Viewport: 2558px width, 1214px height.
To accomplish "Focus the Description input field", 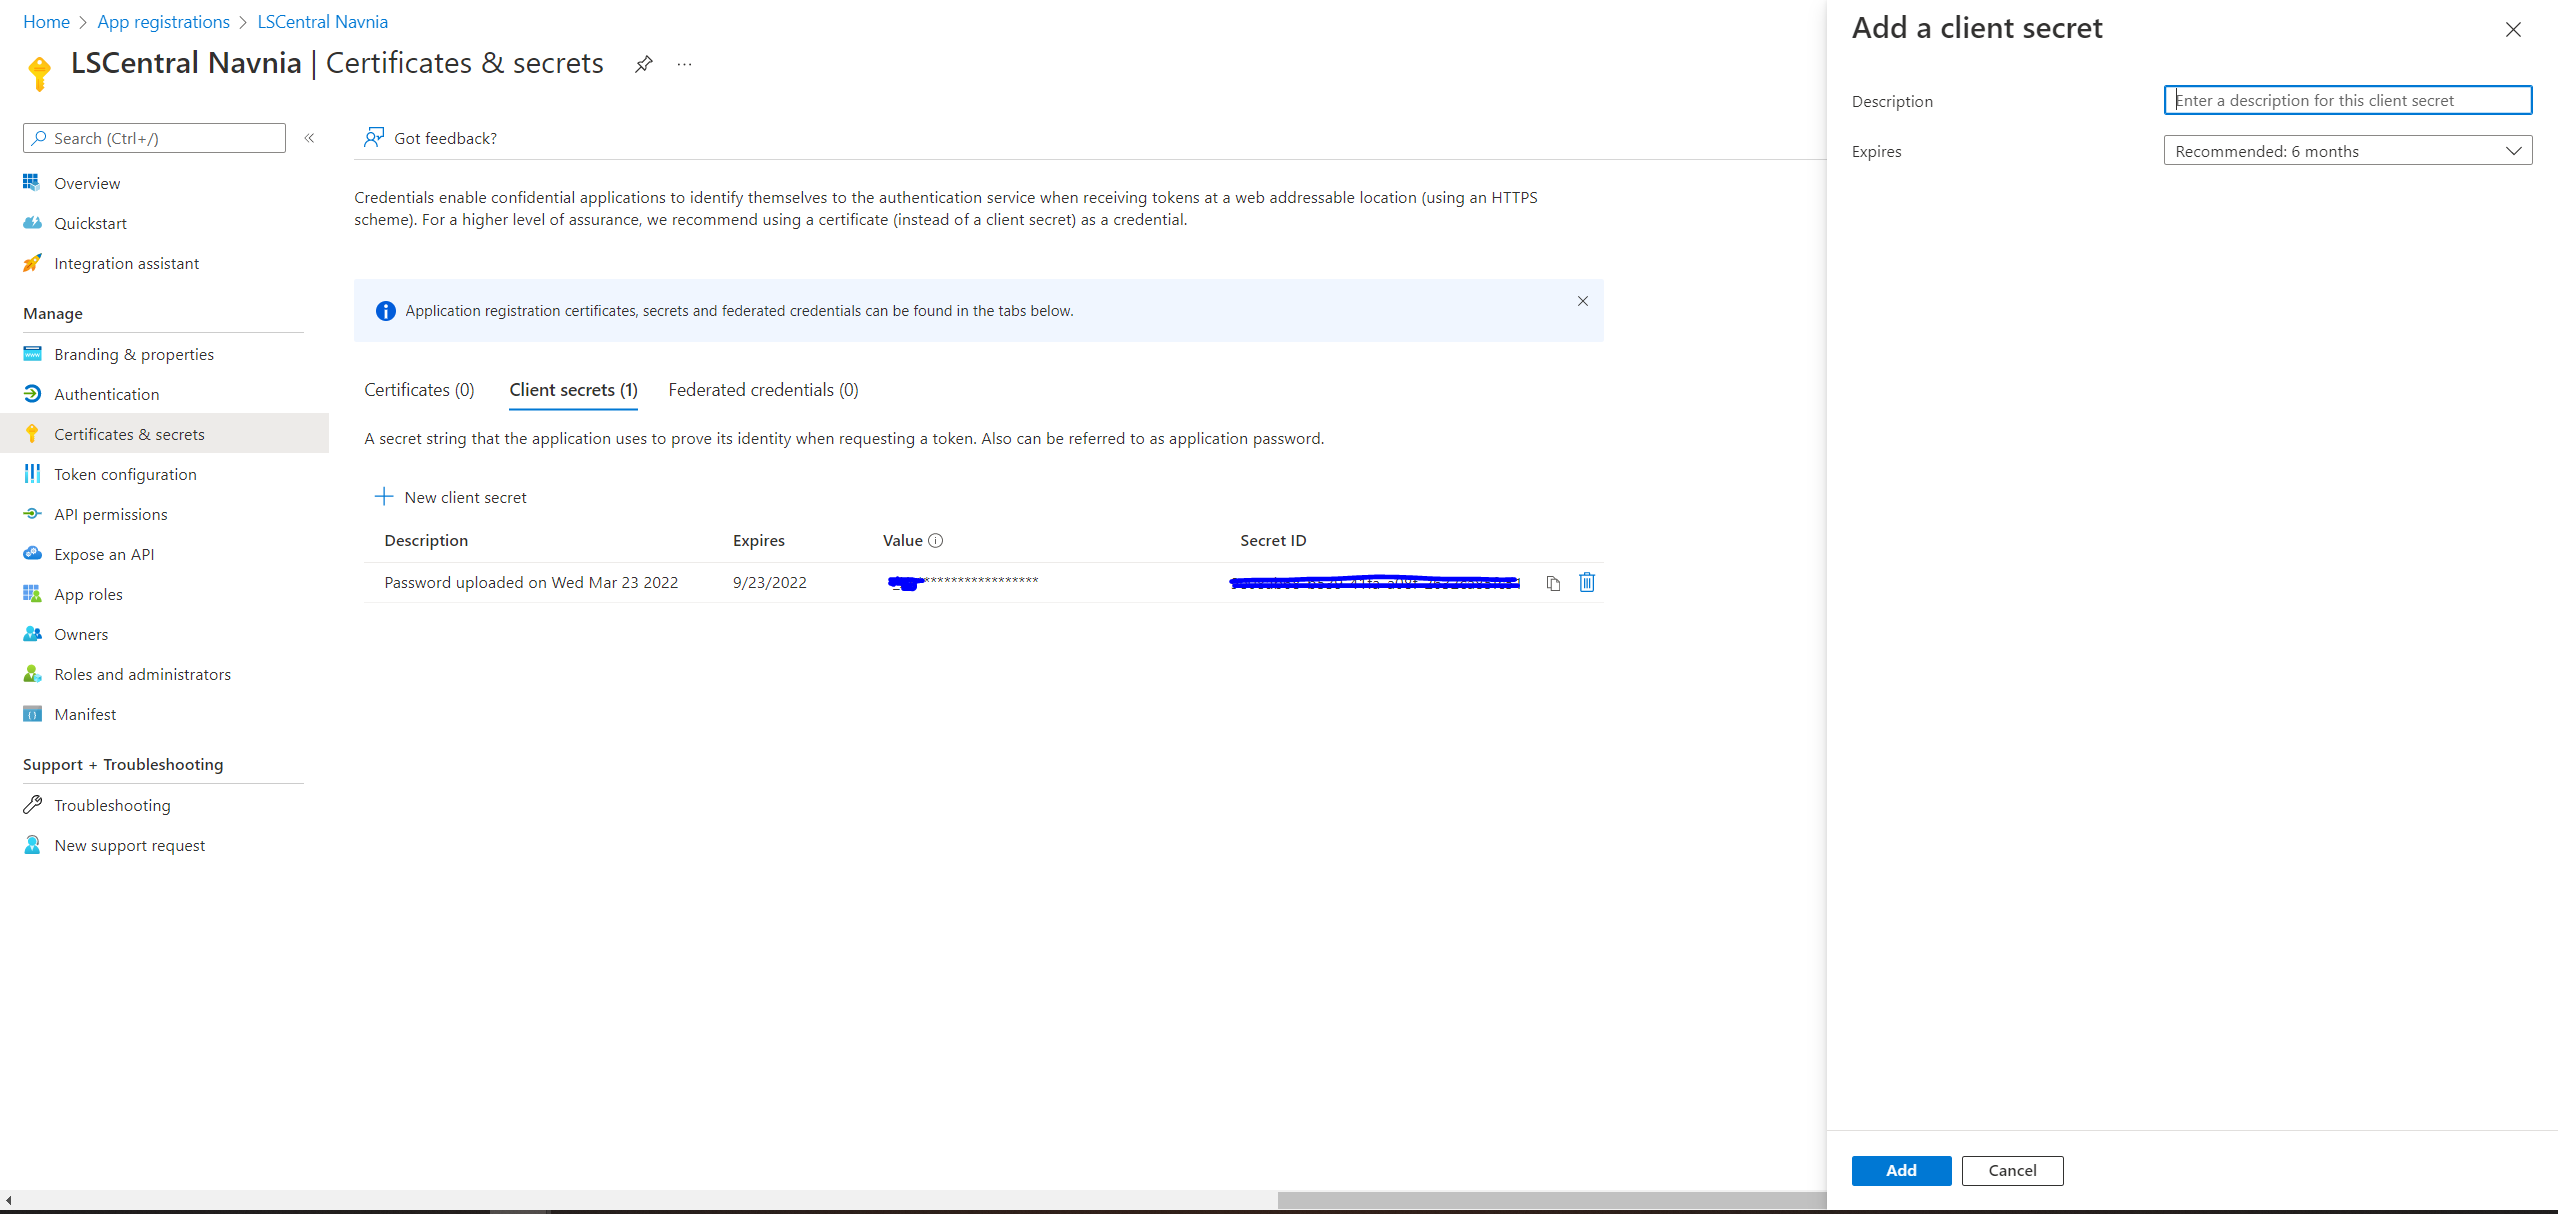I will click(2347, 100).
